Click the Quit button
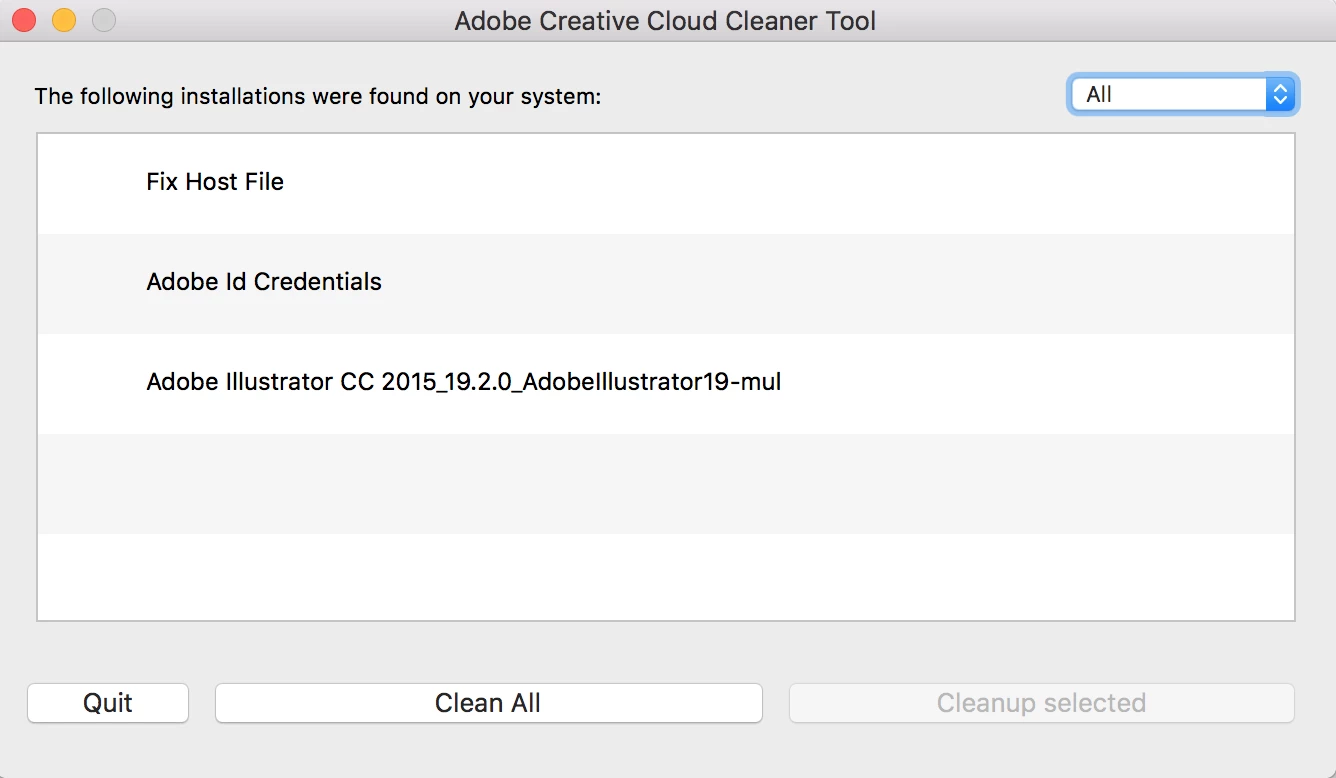 pyautogui.click(x=108, y=703)
